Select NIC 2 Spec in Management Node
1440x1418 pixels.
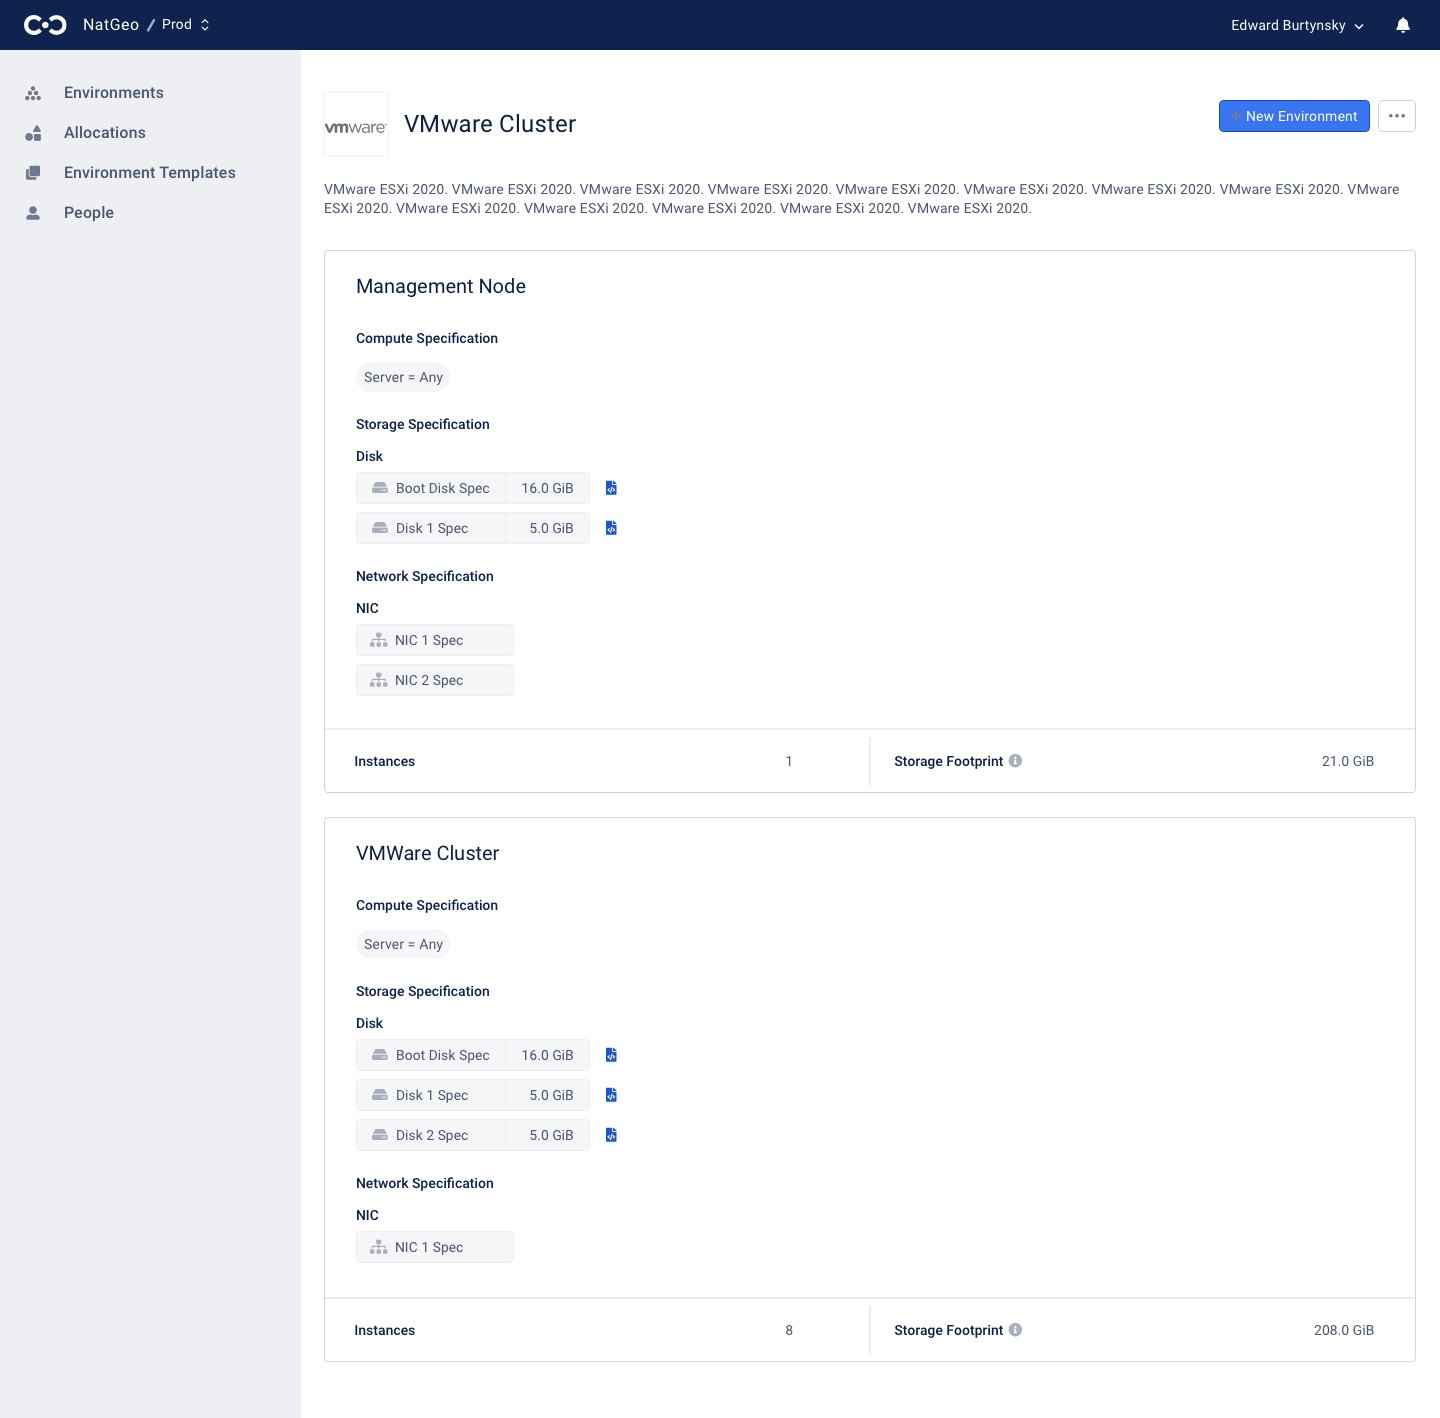[434, 680]
